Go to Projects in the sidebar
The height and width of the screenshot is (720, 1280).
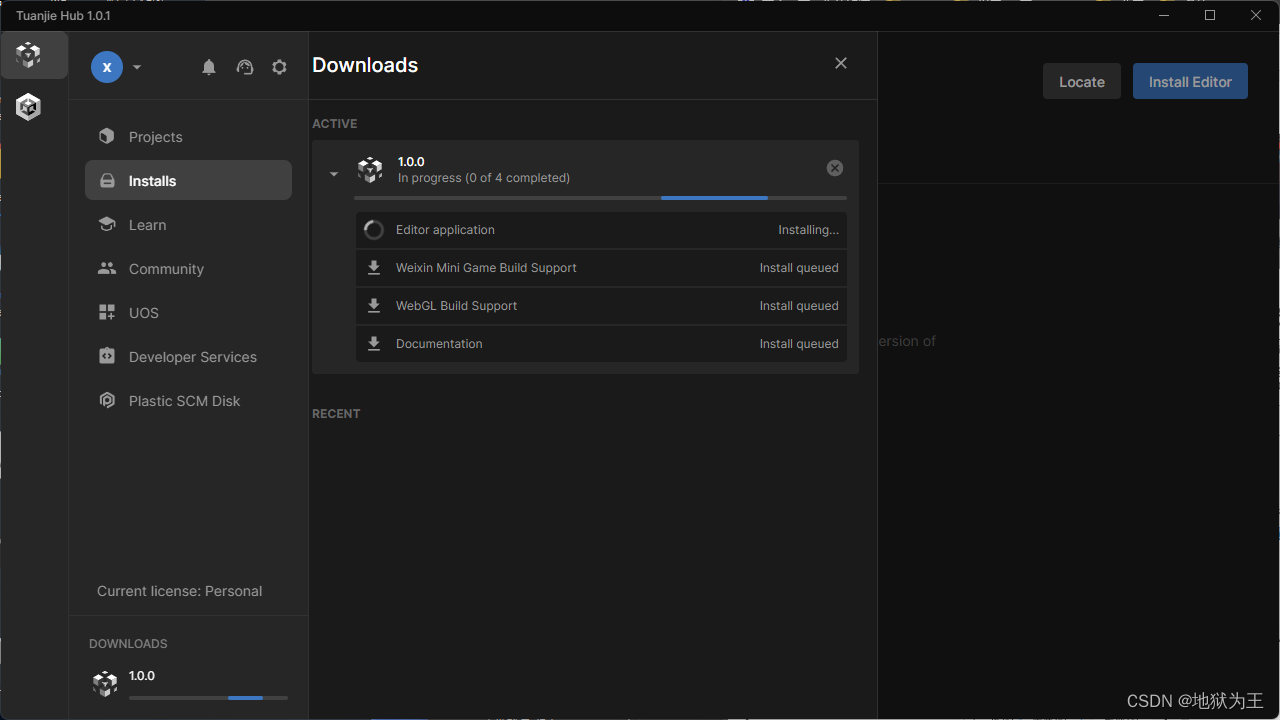[188, 137]
